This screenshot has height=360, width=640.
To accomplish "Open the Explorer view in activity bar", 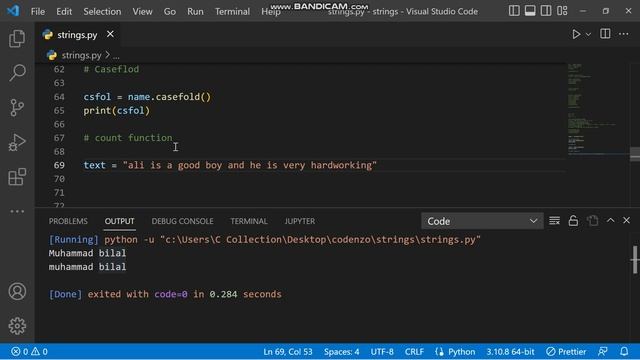I will point(17,38).
